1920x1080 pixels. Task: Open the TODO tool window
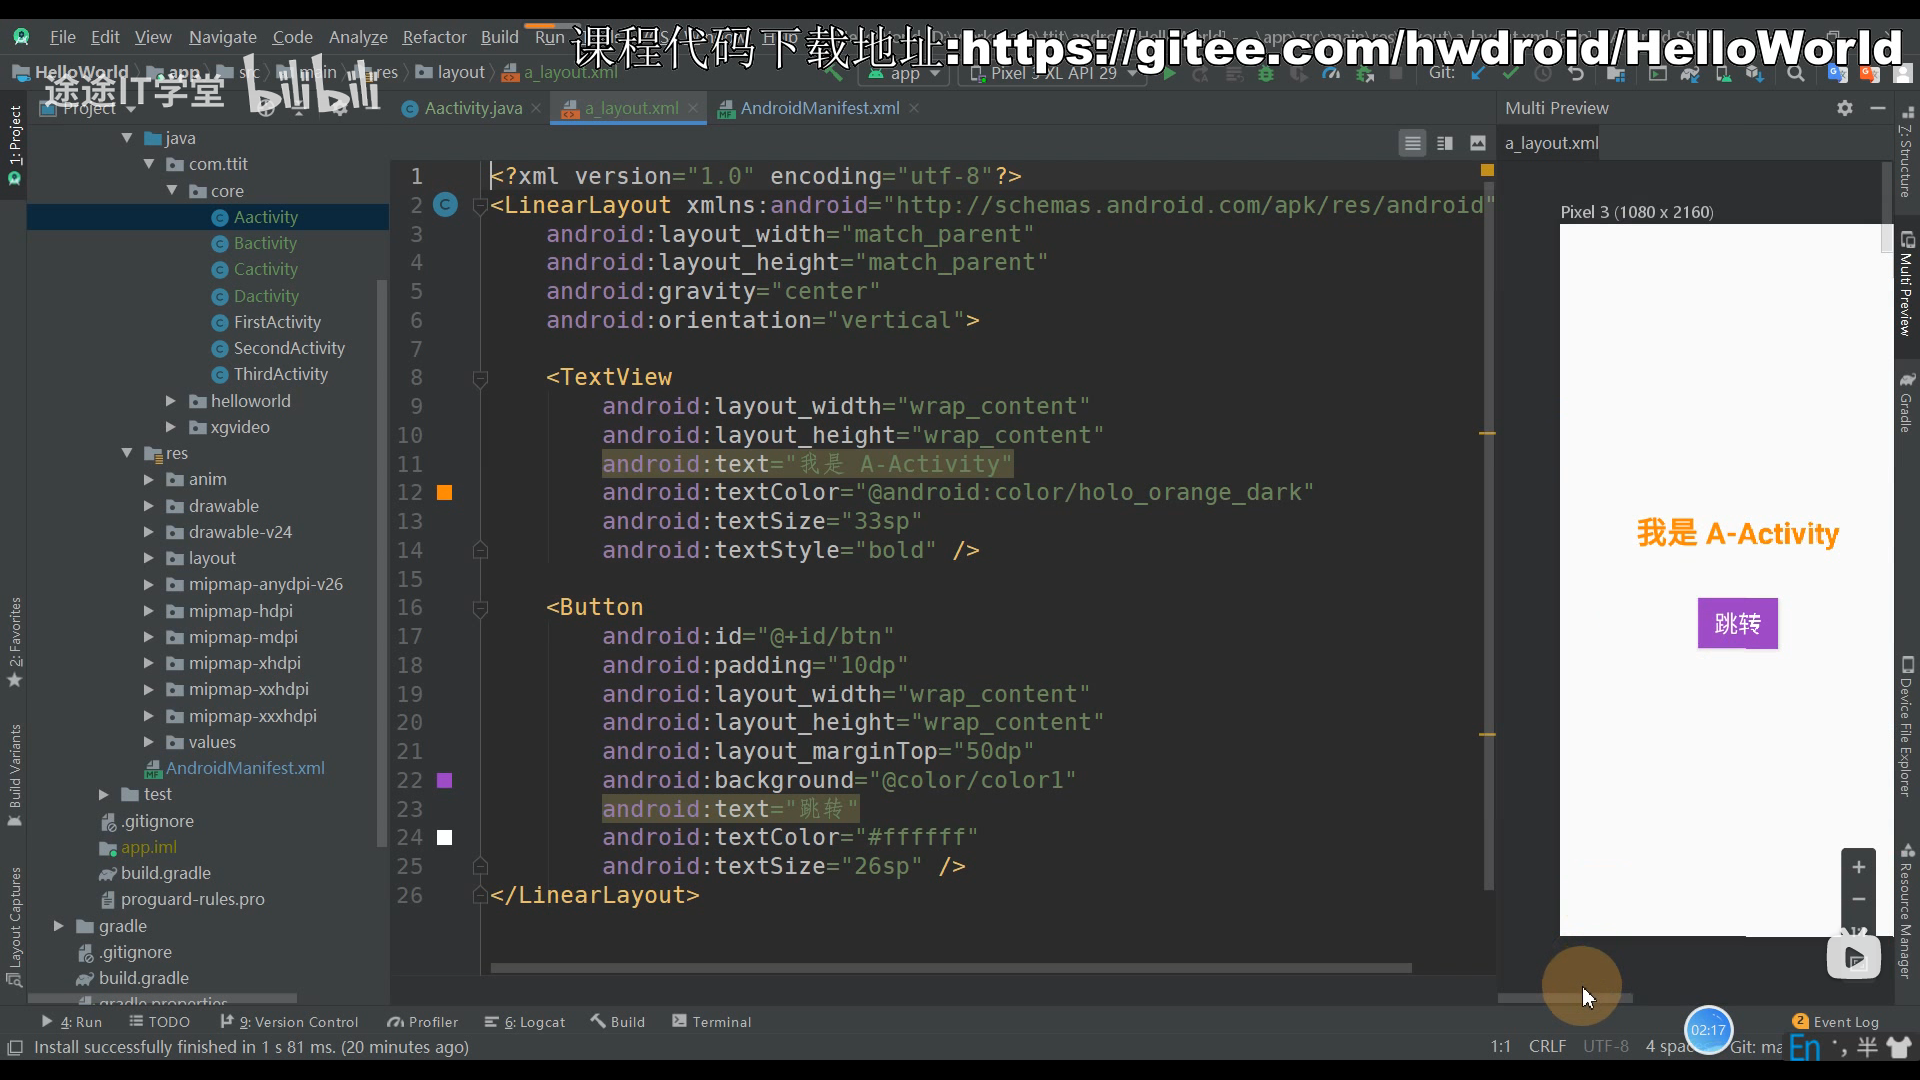tap(159, 1022)
